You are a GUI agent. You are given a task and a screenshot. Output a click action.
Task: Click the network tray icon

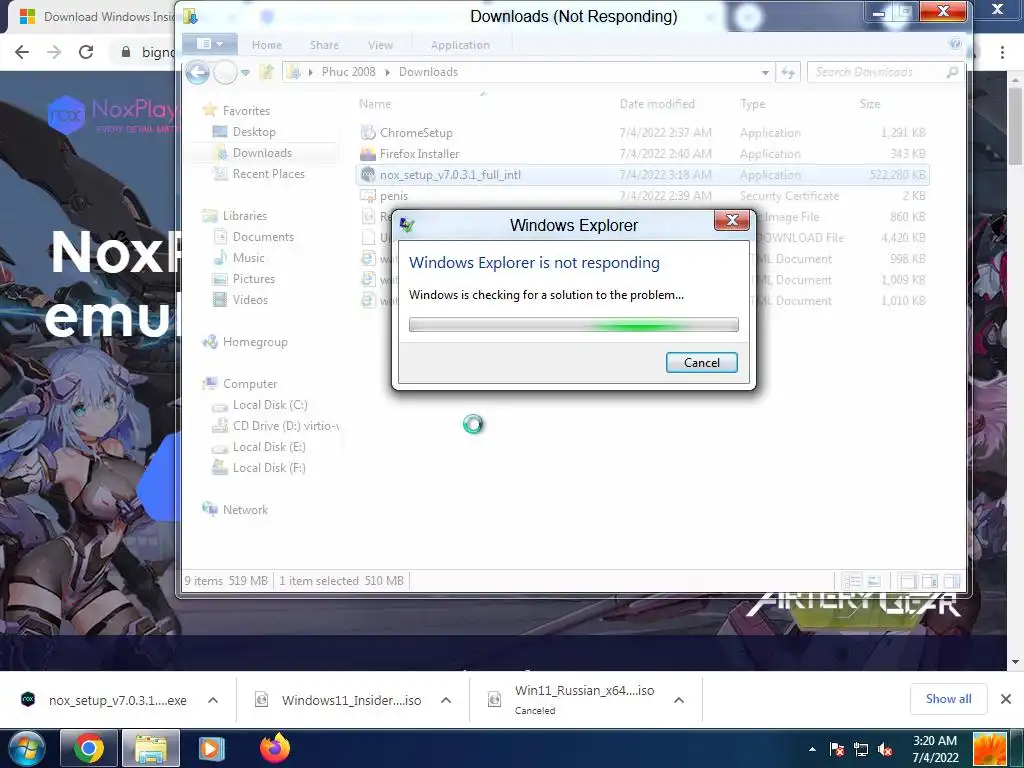(x=861, y=749)
